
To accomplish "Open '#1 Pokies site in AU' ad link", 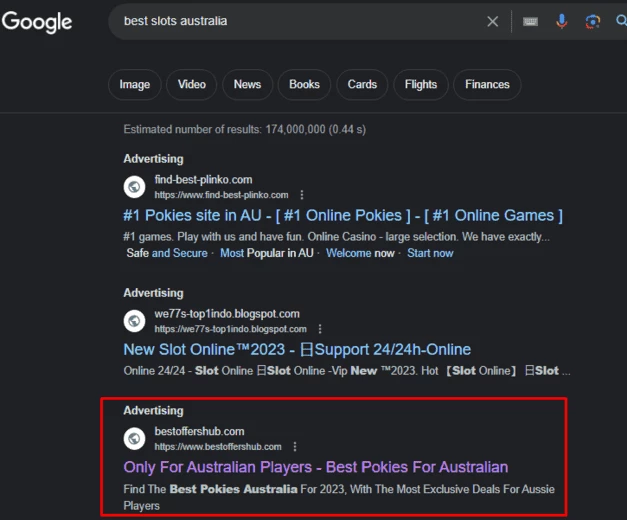I will point(343,216).
